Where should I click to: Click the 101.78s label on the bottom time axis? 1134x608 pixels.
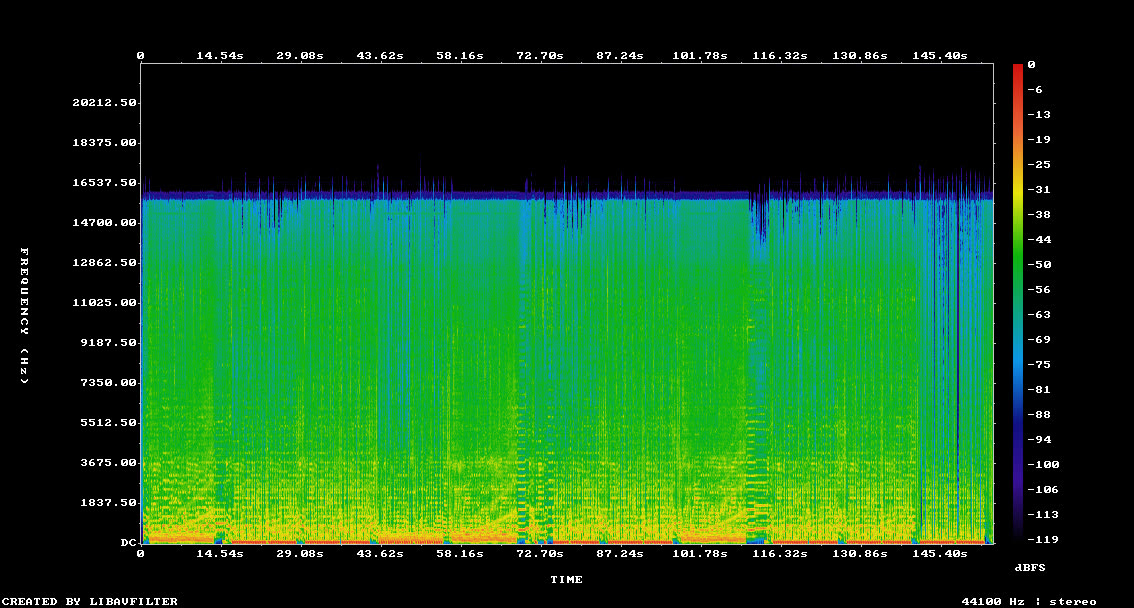699,553
